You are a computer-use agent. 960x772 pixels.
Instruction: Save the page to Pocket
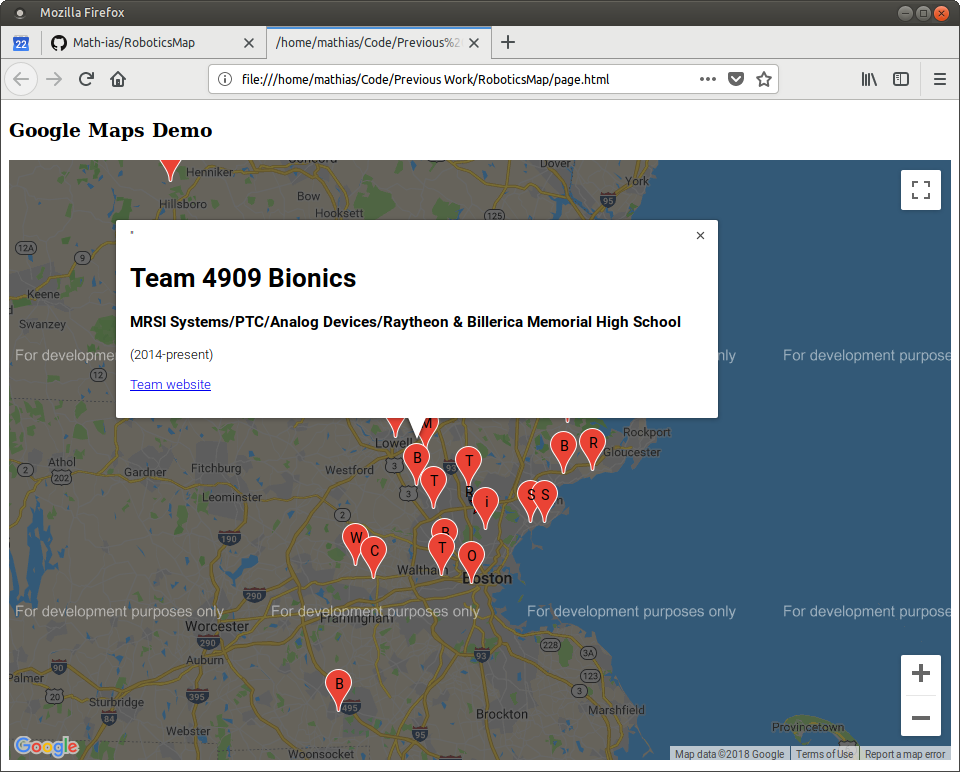pos(736,79)
